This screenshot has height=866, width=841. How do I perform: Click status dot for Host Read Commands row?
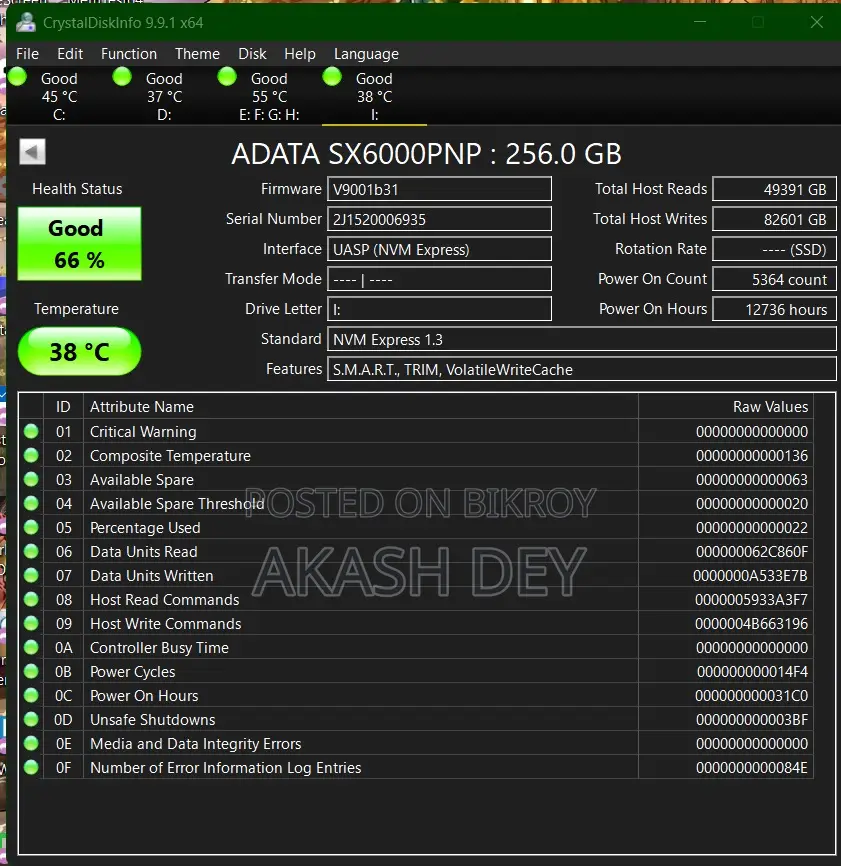(31, 599)
